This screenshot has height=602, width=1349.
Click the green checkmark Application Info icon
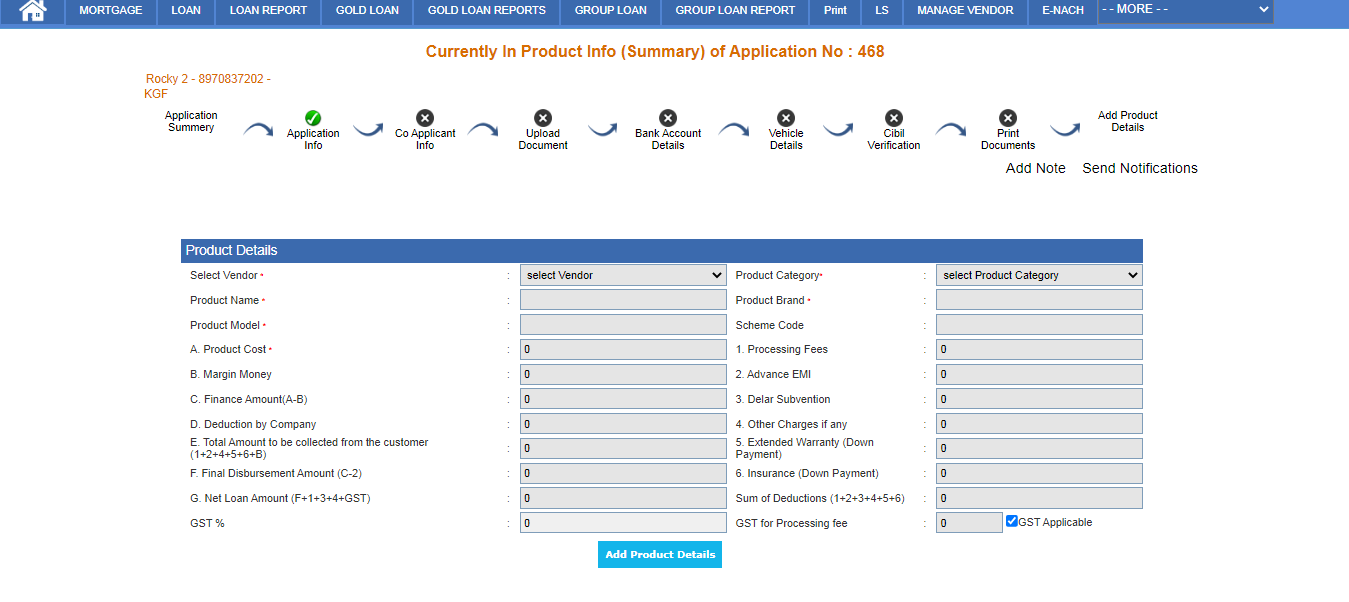click(x=313, y=118)
